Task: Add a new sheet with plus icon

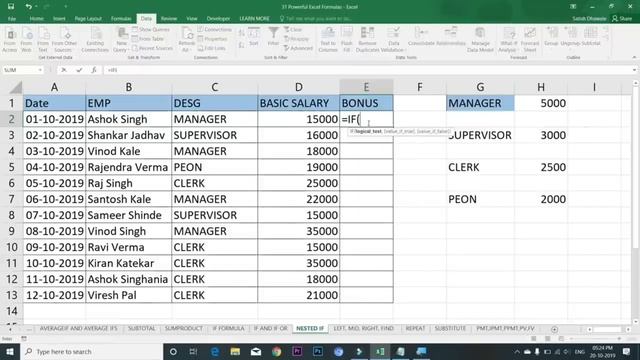Action: (554, 329)
